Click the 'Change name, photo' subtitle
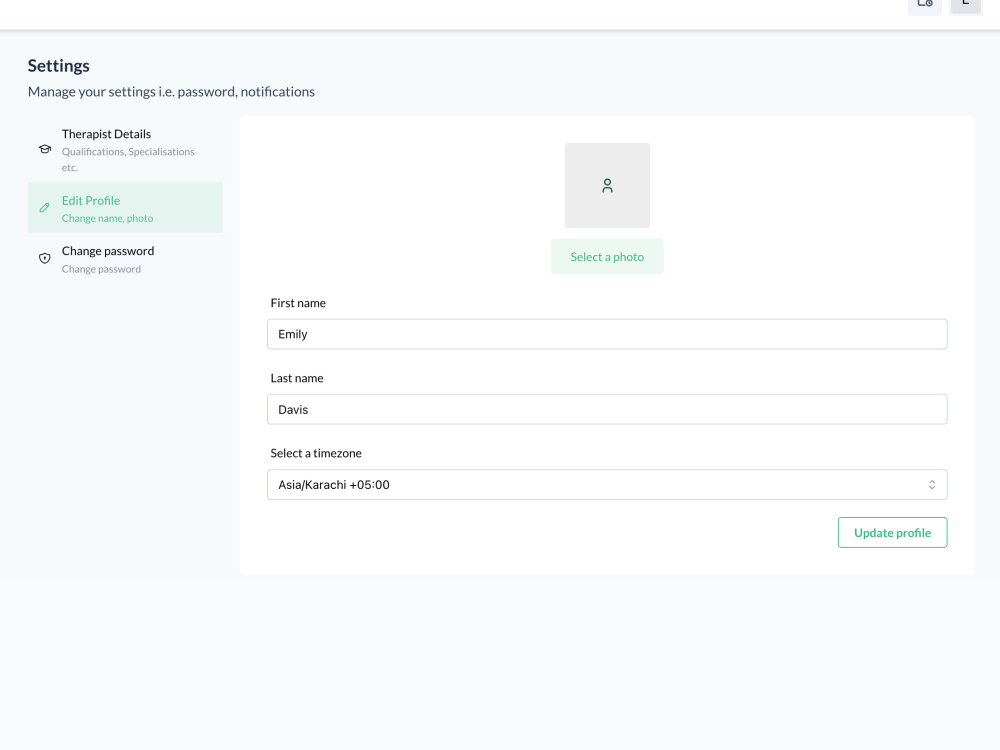The width and height of the screenshot is (1000, 750). click(108, 218)
